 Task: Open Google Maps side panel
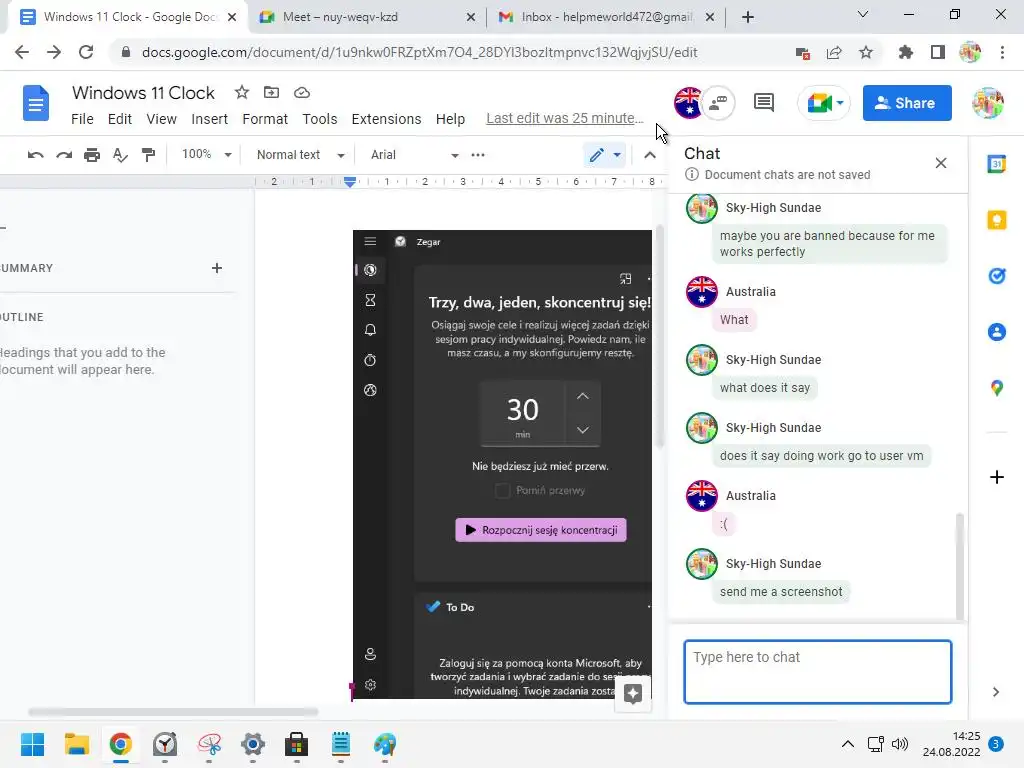(x=997, y=388)
